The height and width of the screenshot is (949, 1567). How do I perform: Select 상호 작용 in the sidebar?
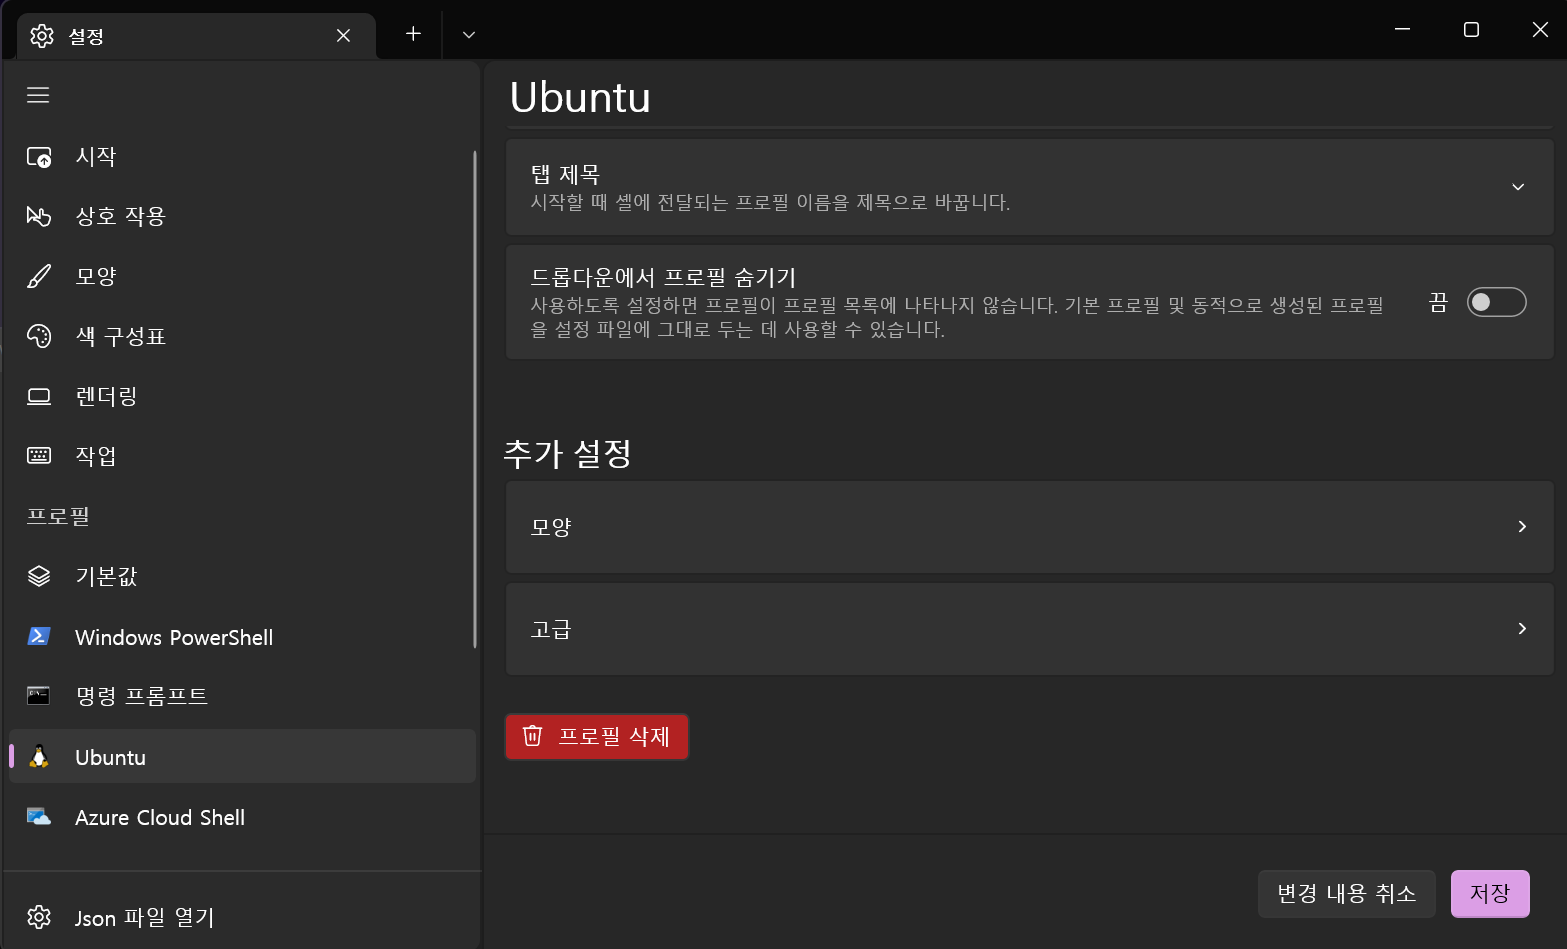pos(242,216)
